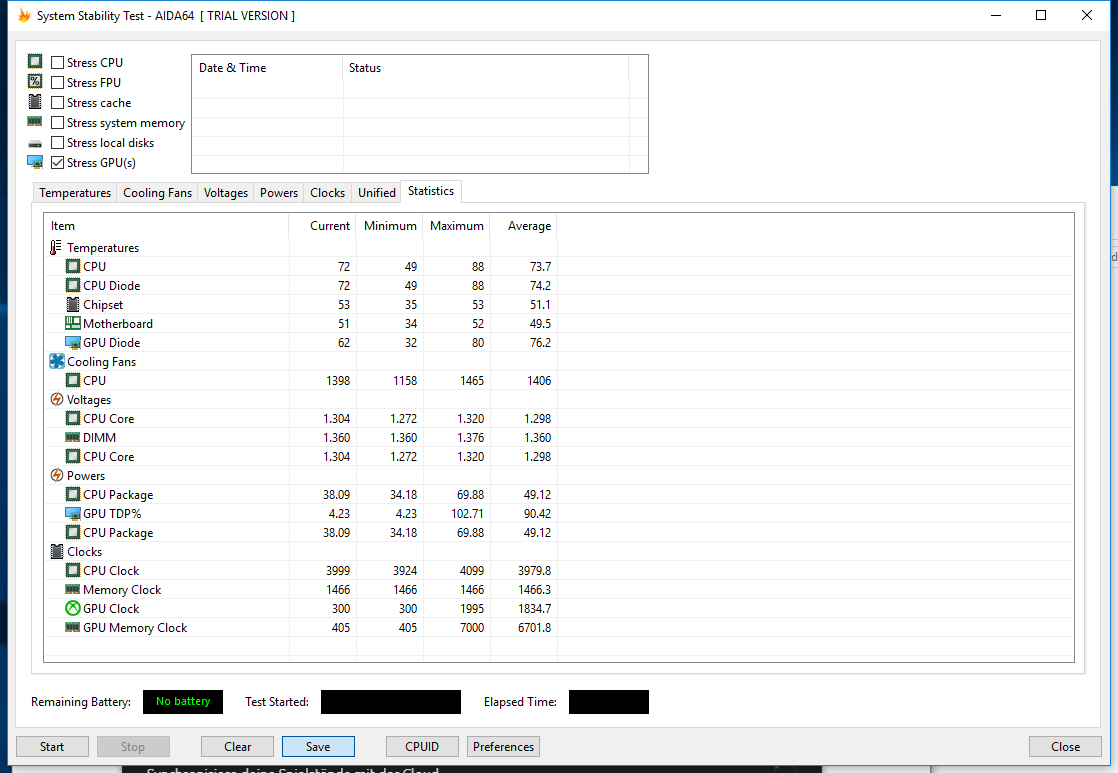Click the Close button at bottom right
This screenshot has height=773, width=1118.
point(1065,747)
